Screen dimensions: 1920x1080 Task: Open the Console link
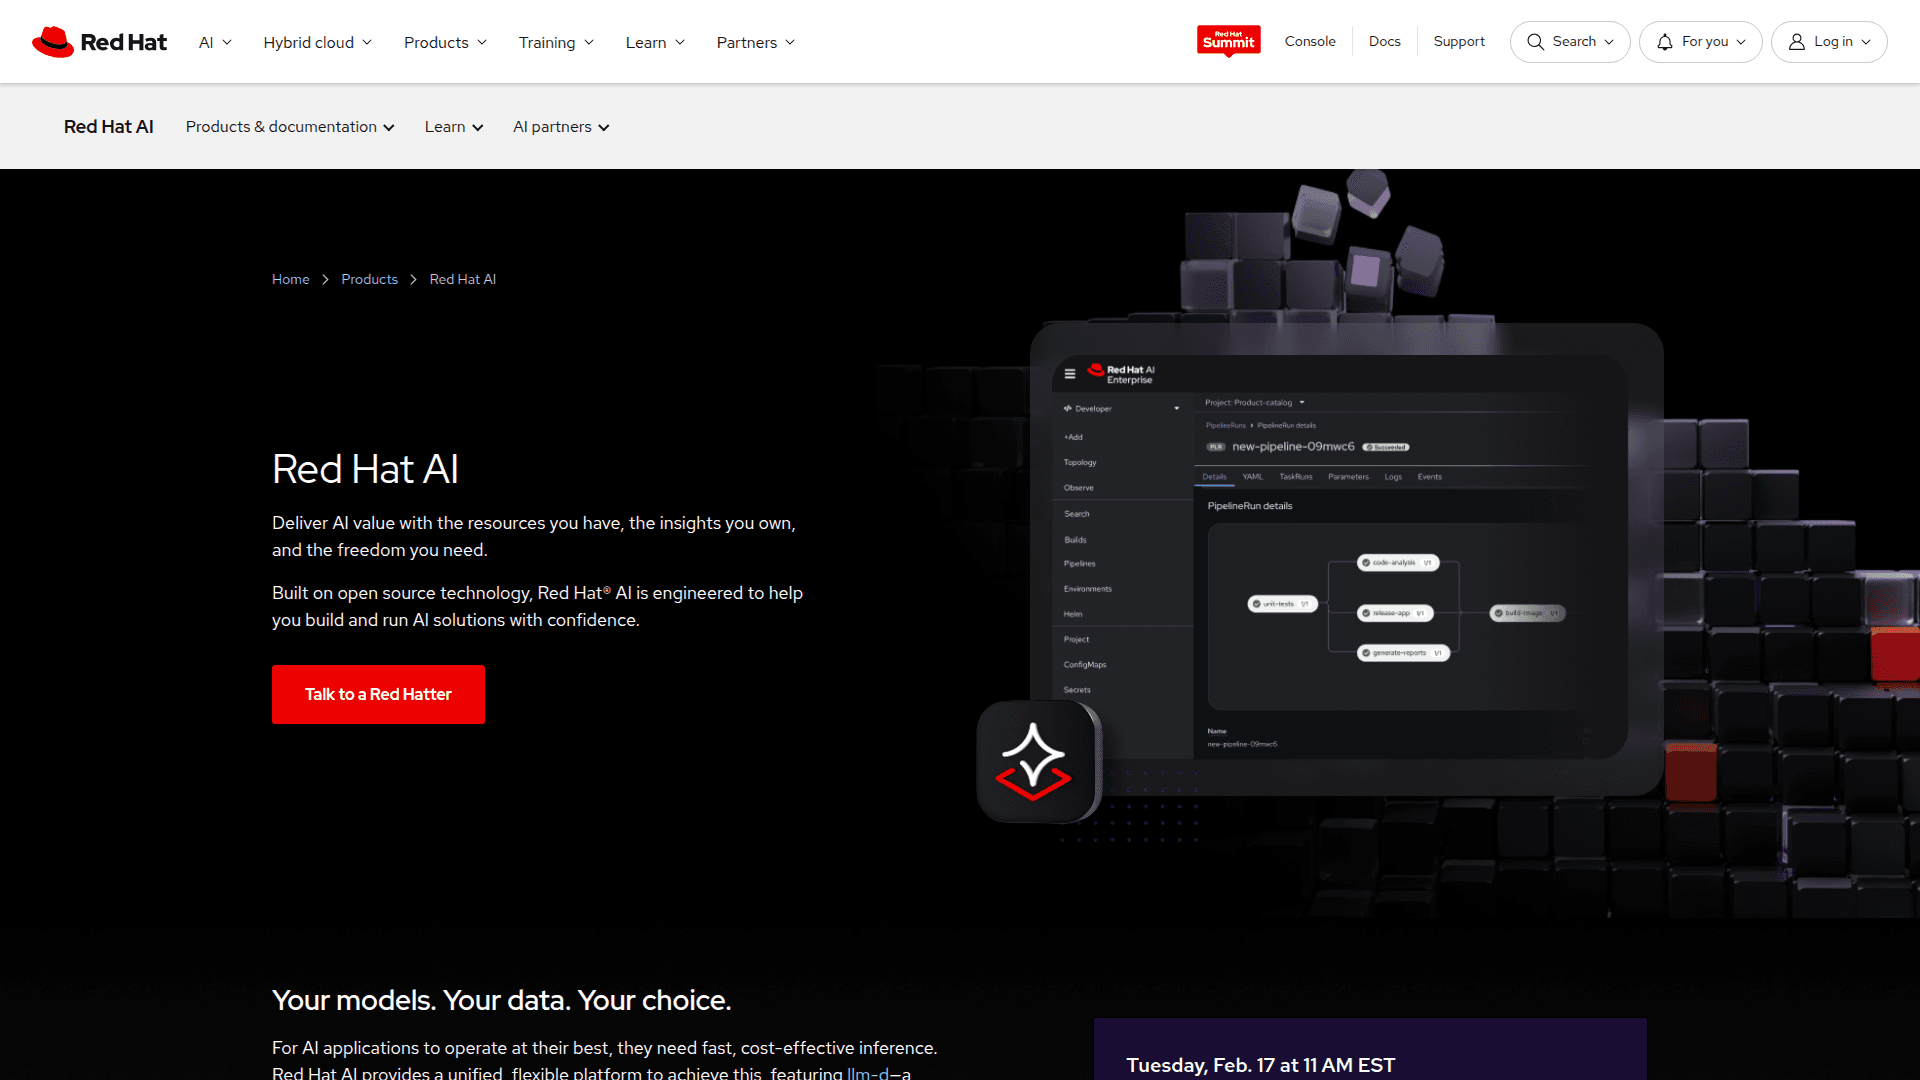tap(1310, 41)
